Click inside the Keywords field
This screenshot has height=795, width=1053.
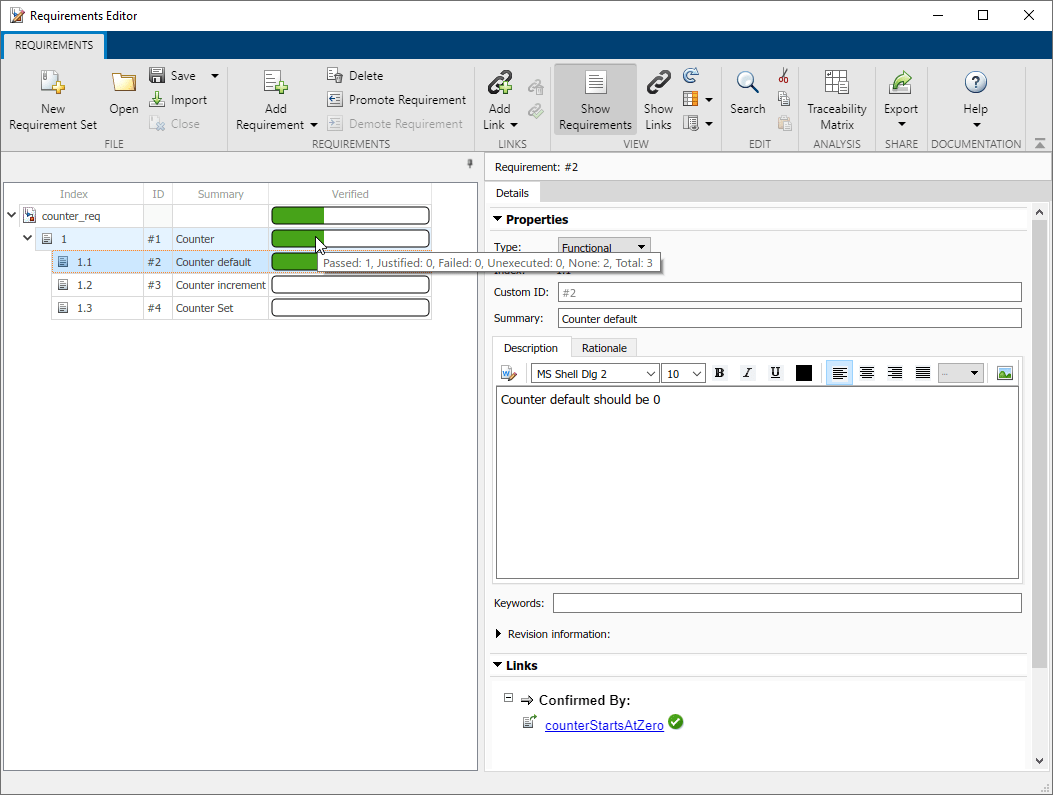[x=787, y=602]
